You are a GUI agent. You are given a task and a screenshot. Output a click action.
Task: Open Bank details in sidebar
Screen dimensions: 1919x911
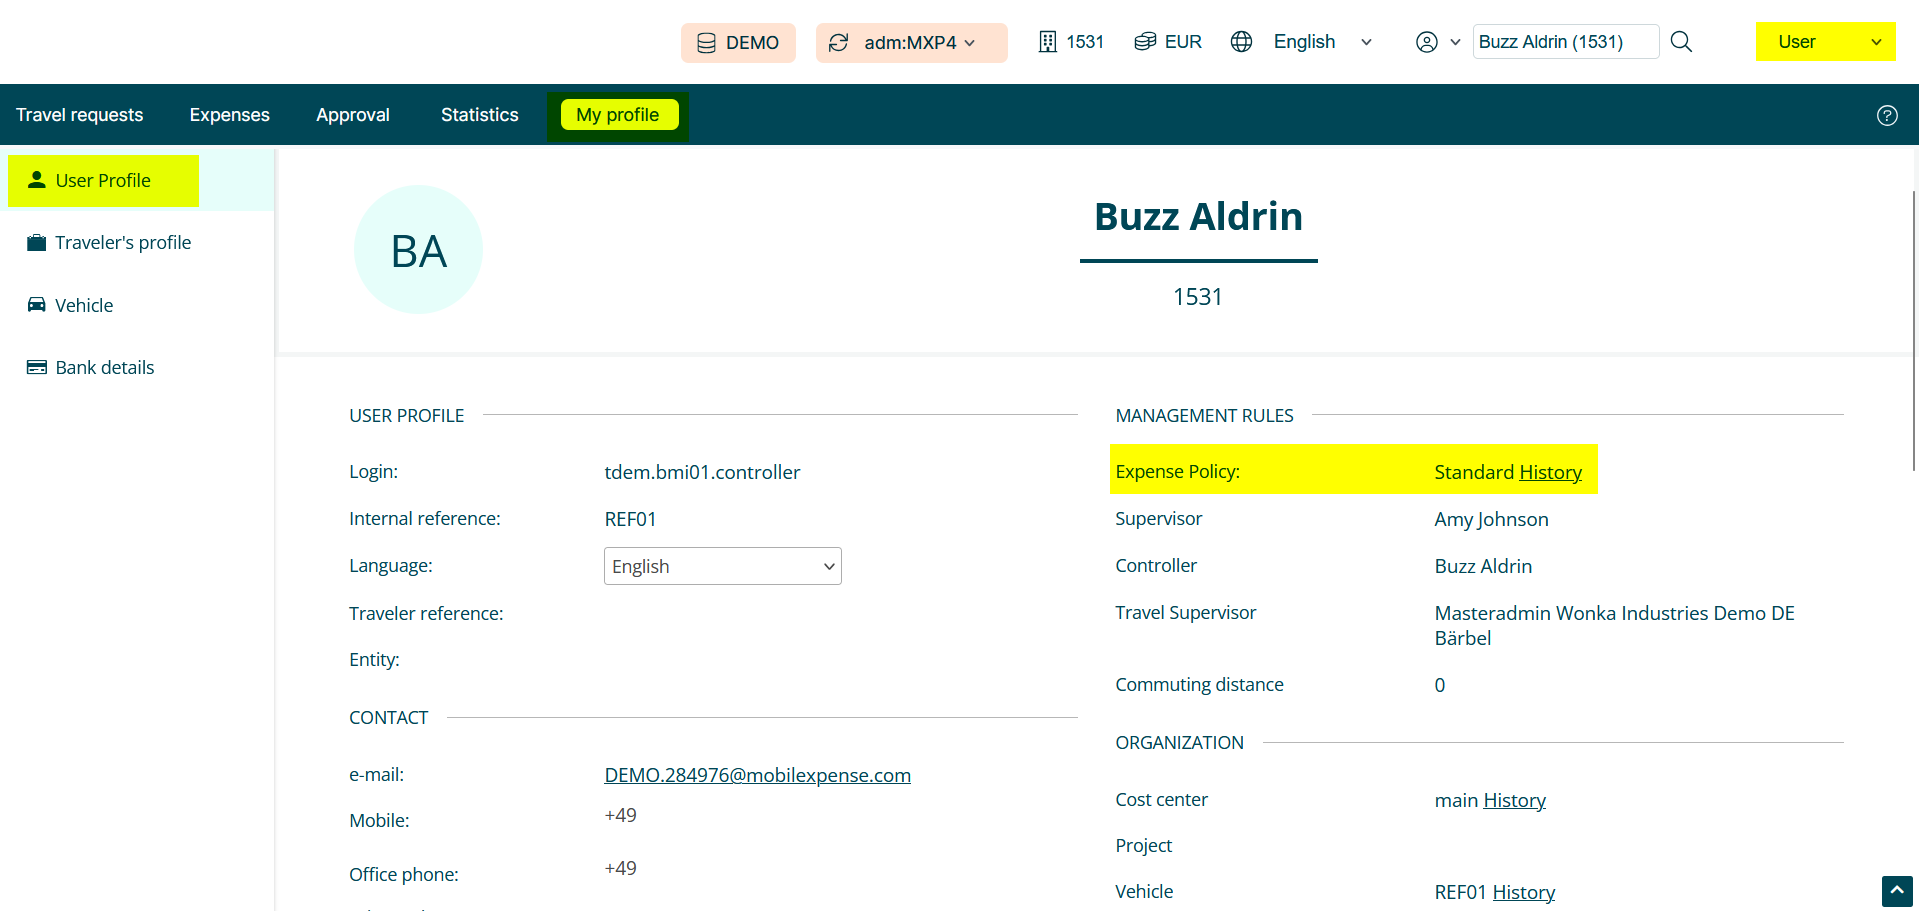point(104,368)
